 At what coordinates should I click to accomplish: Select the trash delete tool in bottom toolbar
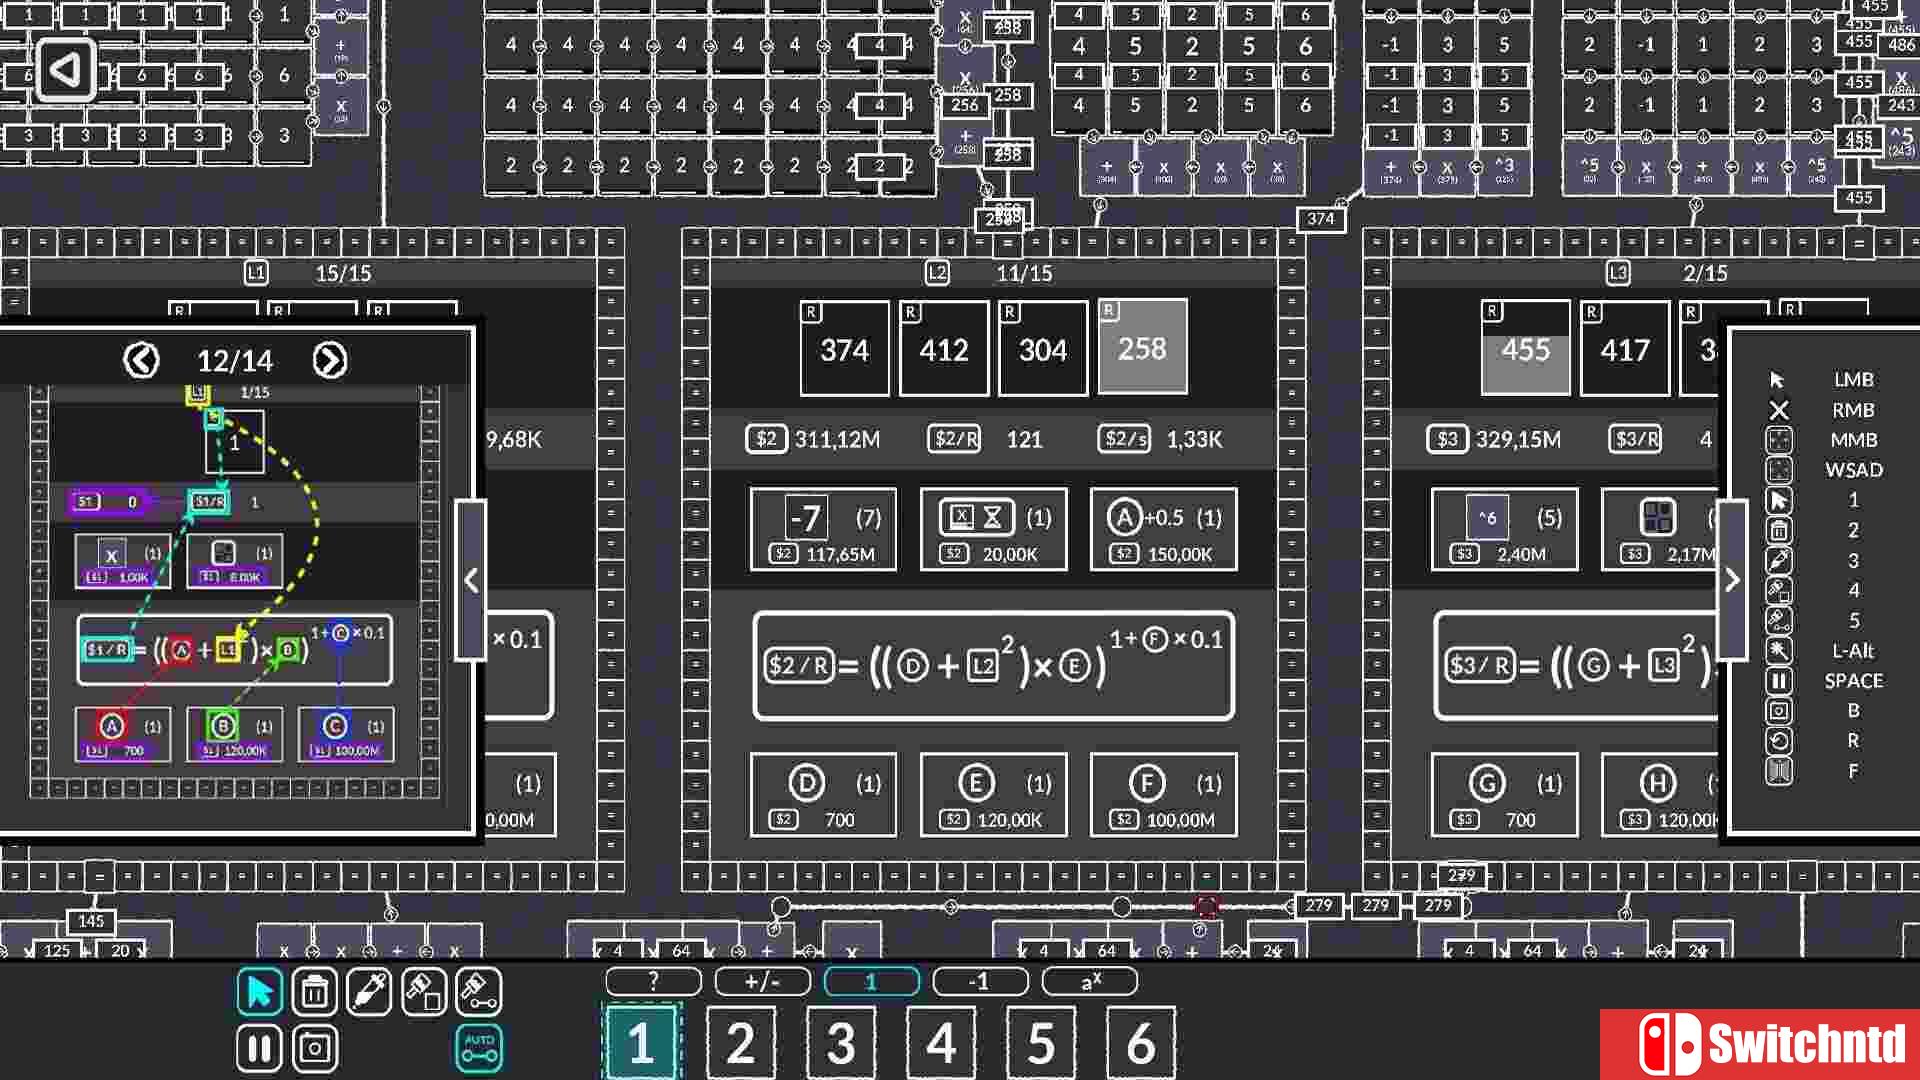point(315,992)
